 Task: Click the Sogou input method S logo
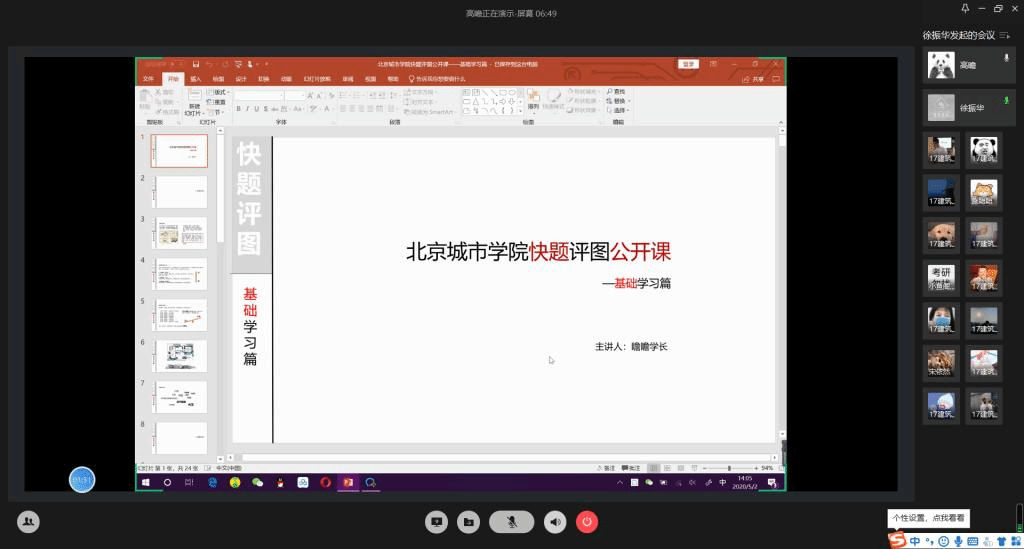coord(897,541)
